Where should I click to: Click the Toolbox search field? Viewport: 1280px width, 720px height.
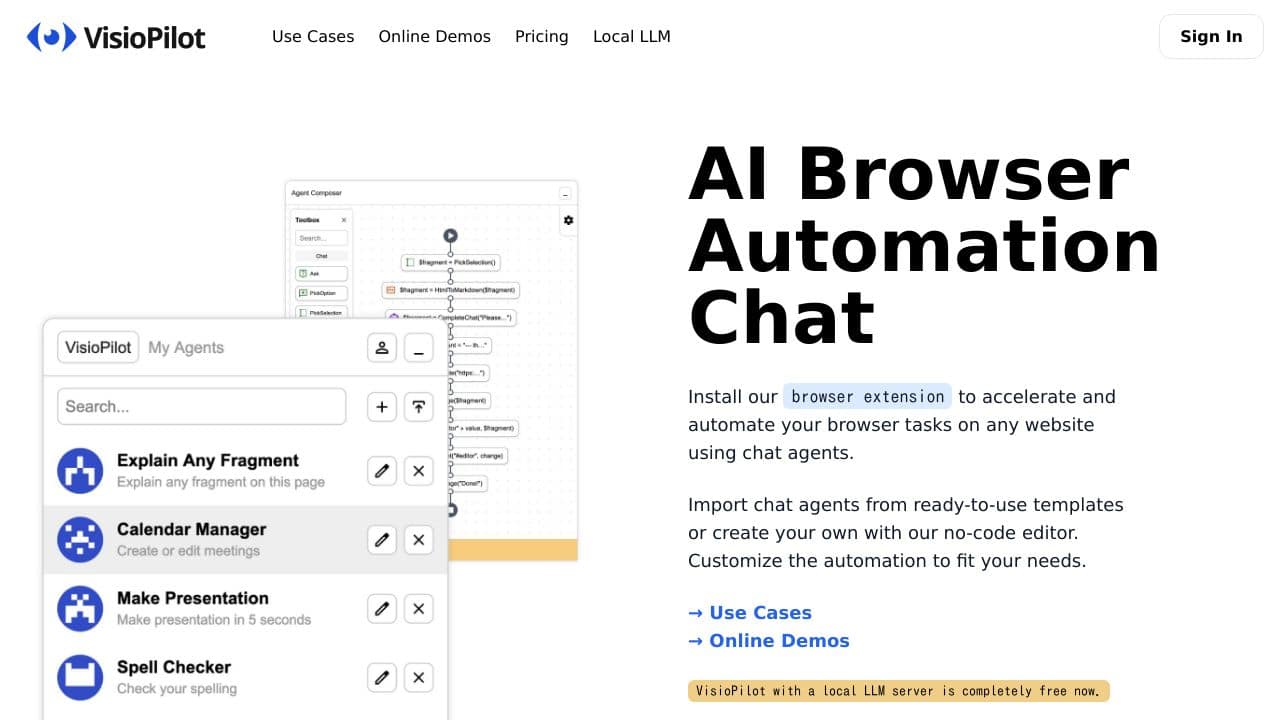click(321, 238)
